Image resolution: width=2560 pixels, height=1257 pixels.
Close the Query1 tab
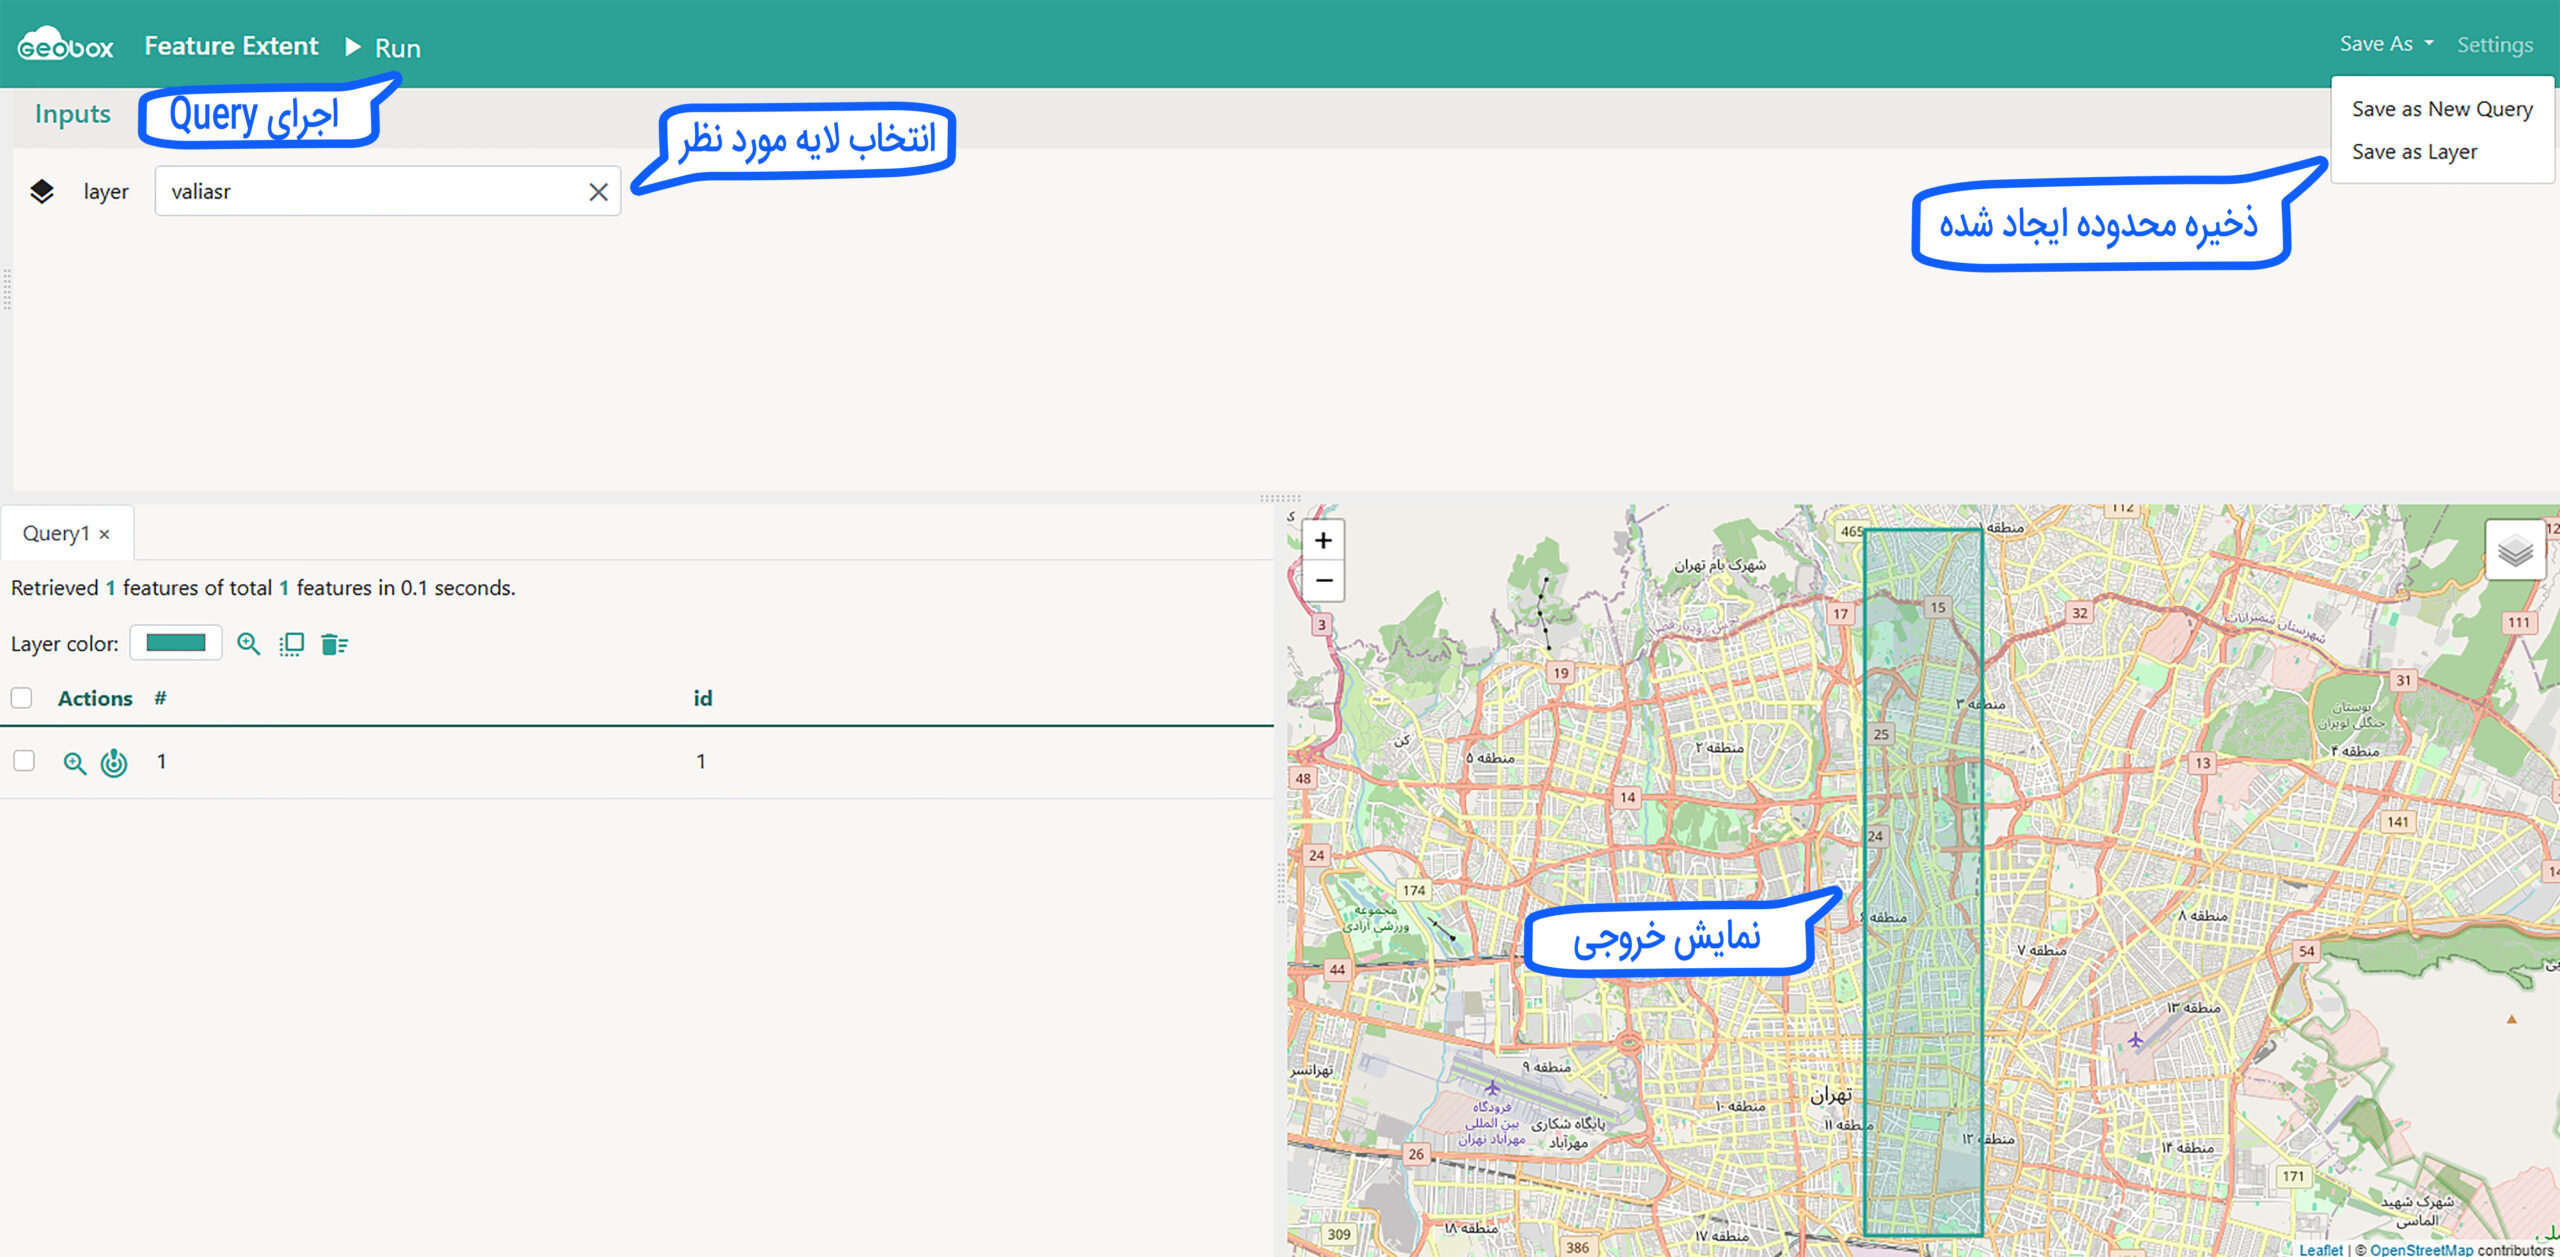105,535
